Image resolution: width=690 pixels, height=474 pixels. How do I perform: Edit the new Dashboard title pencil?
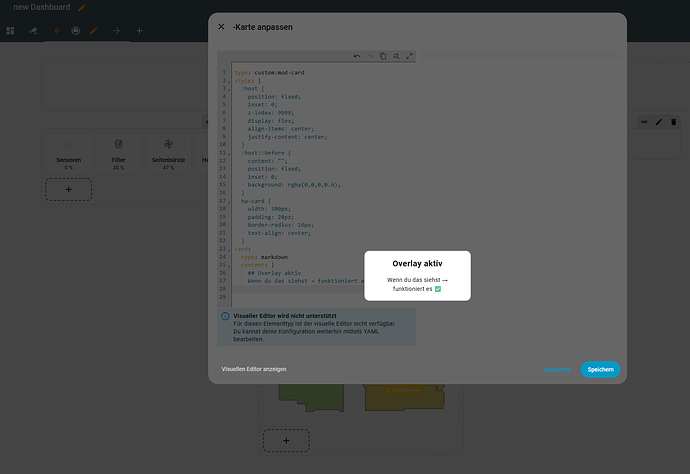point(82,7)
